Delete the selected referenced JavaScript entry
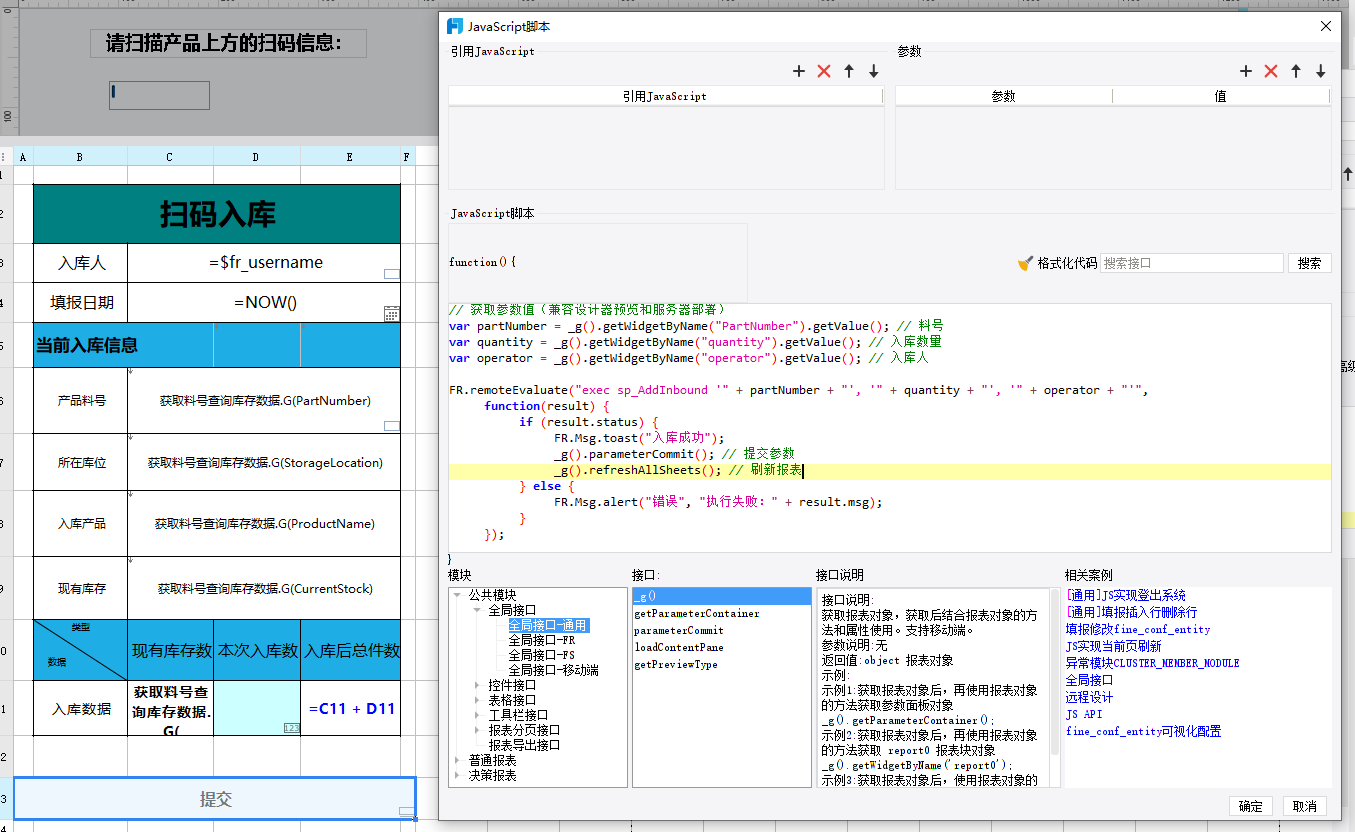Screen dimensions: 1355x832 tap(824, 71)
